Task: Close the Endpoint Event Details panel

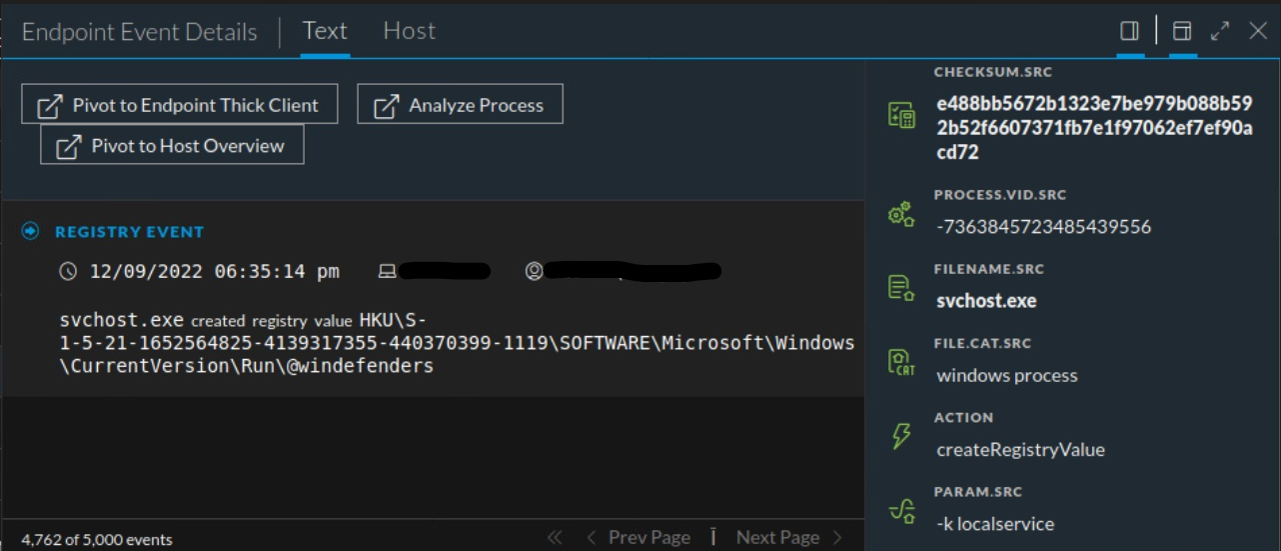Action: pyautogui.click(x=1258, y=32)
